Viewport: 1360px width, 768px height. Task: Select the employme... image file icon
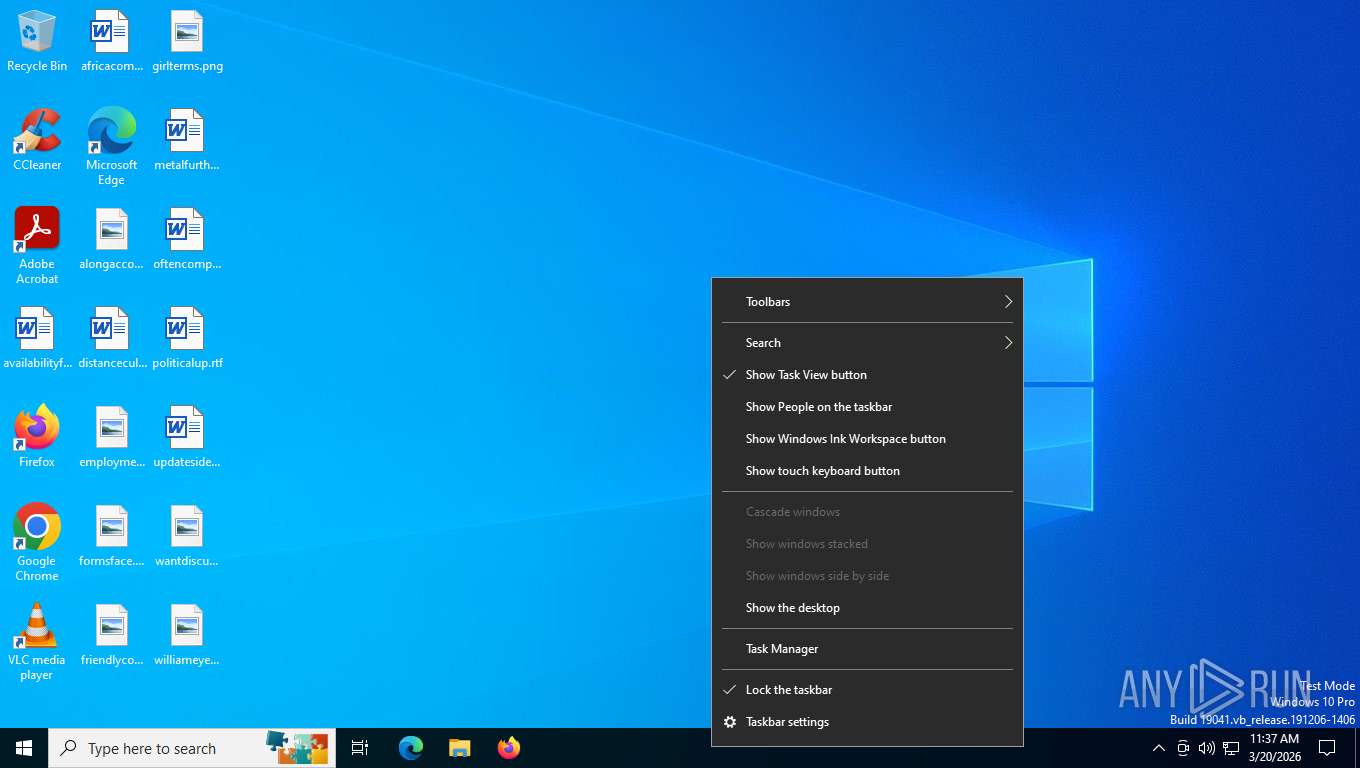pos(111,437)
